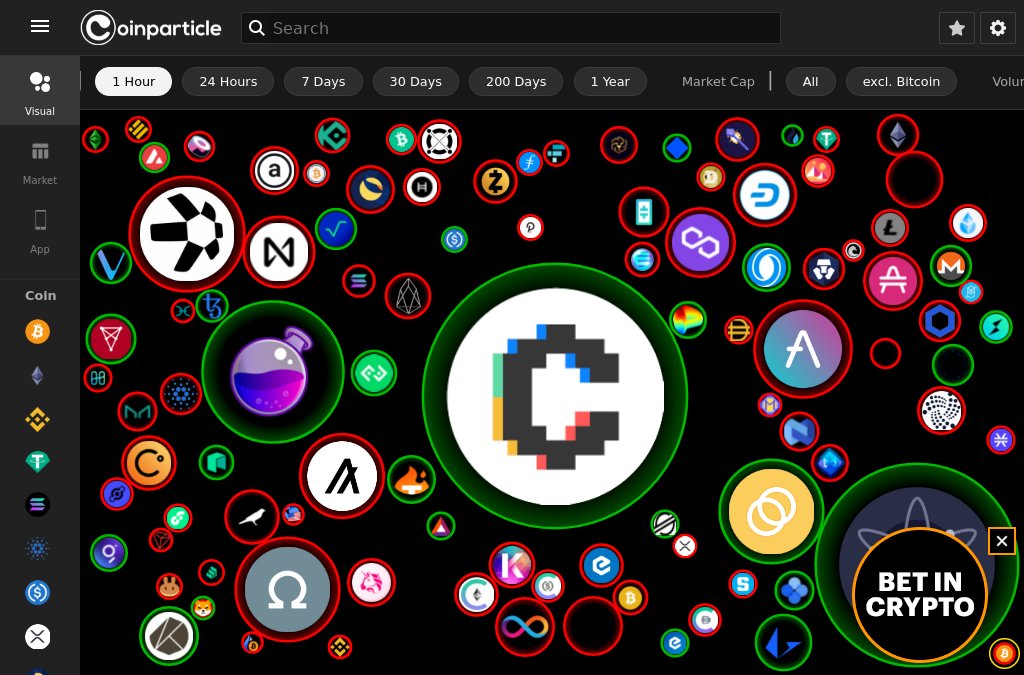Image resolution: width=1024 pixels, height=675 pixels.
Task: Click the Dash bubble
Action: click(x=764, y=195)
